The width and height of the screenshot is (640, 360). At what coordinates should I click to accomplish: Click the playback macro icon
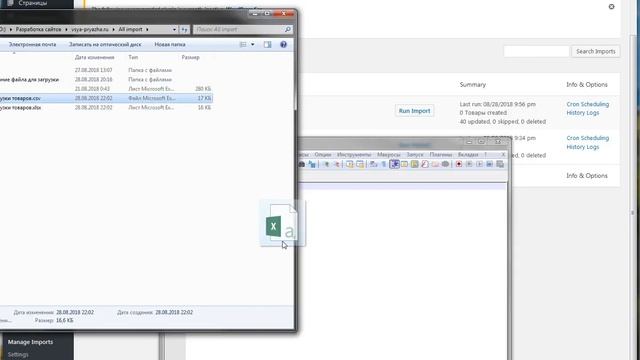pyautogui.click(x=479, y=164)
